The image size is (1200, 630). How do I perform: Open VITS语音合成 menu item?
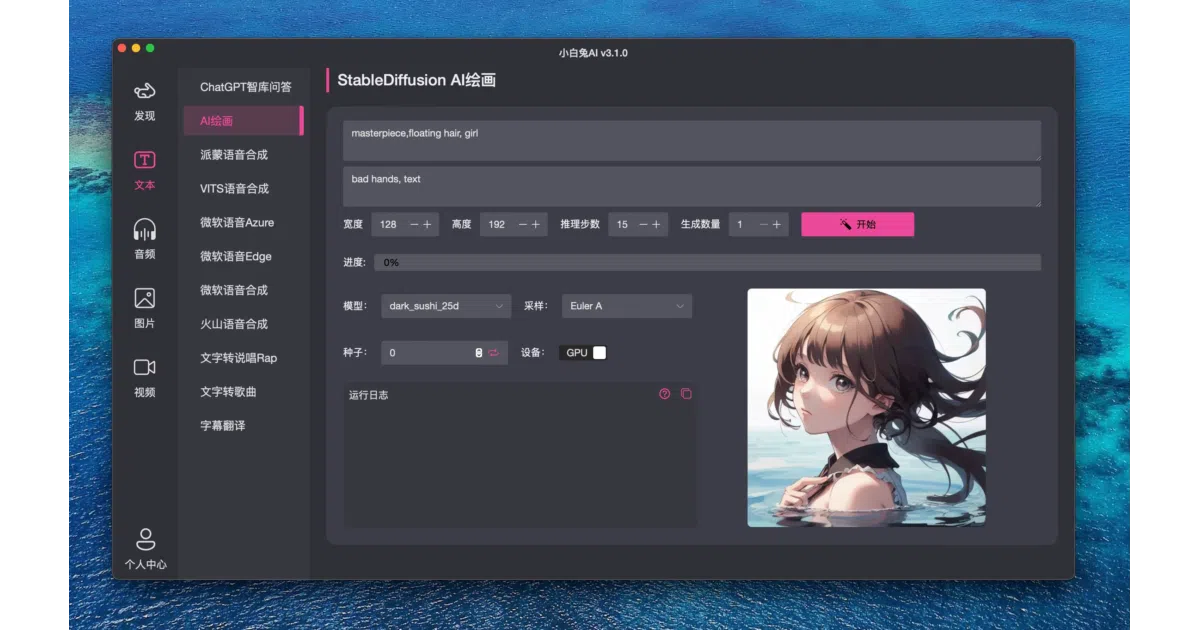click(x=234, y=189)
